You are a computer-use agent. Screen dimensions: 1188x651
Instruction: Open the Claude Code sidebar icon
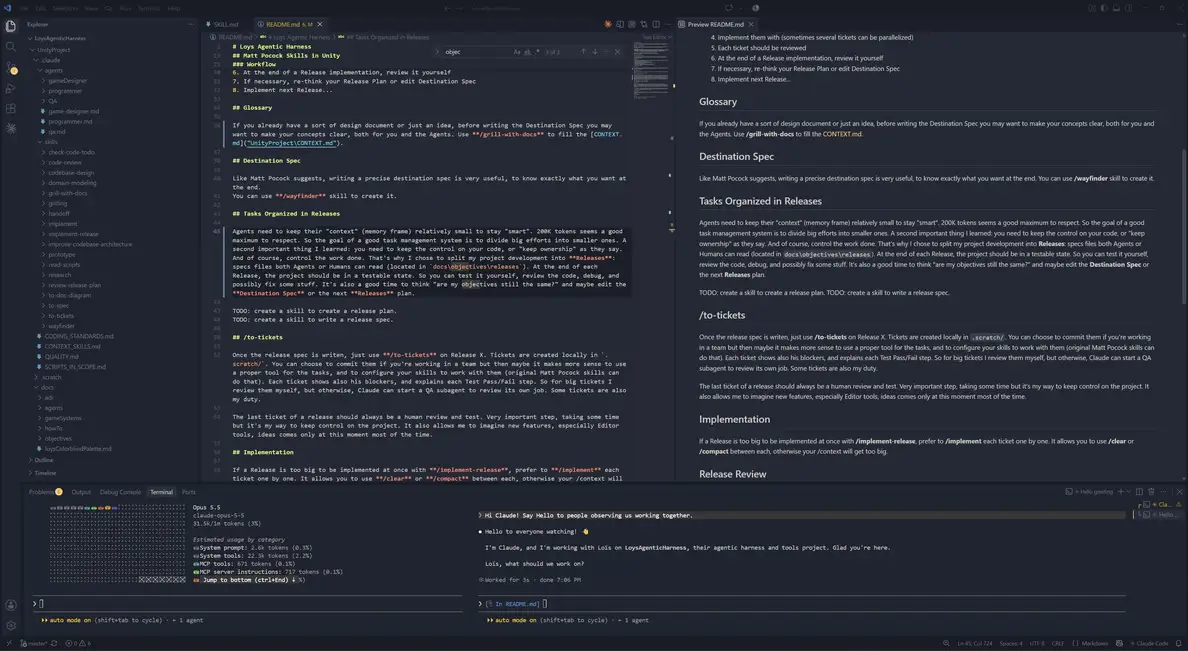coord(11,128)
